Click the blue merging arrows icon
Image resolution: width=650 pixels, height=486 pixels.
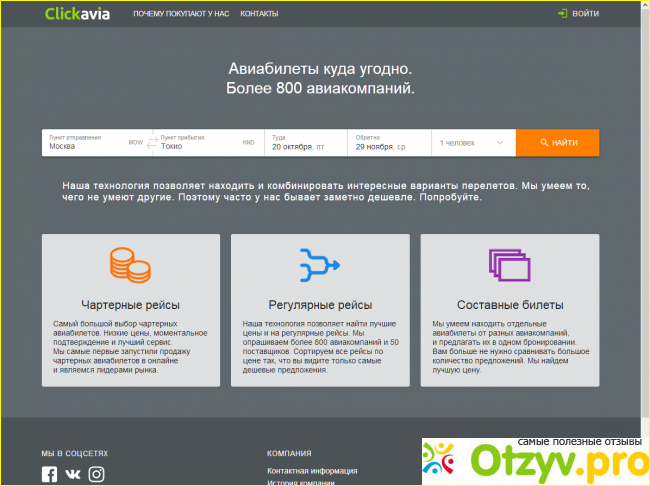[320, 265]
